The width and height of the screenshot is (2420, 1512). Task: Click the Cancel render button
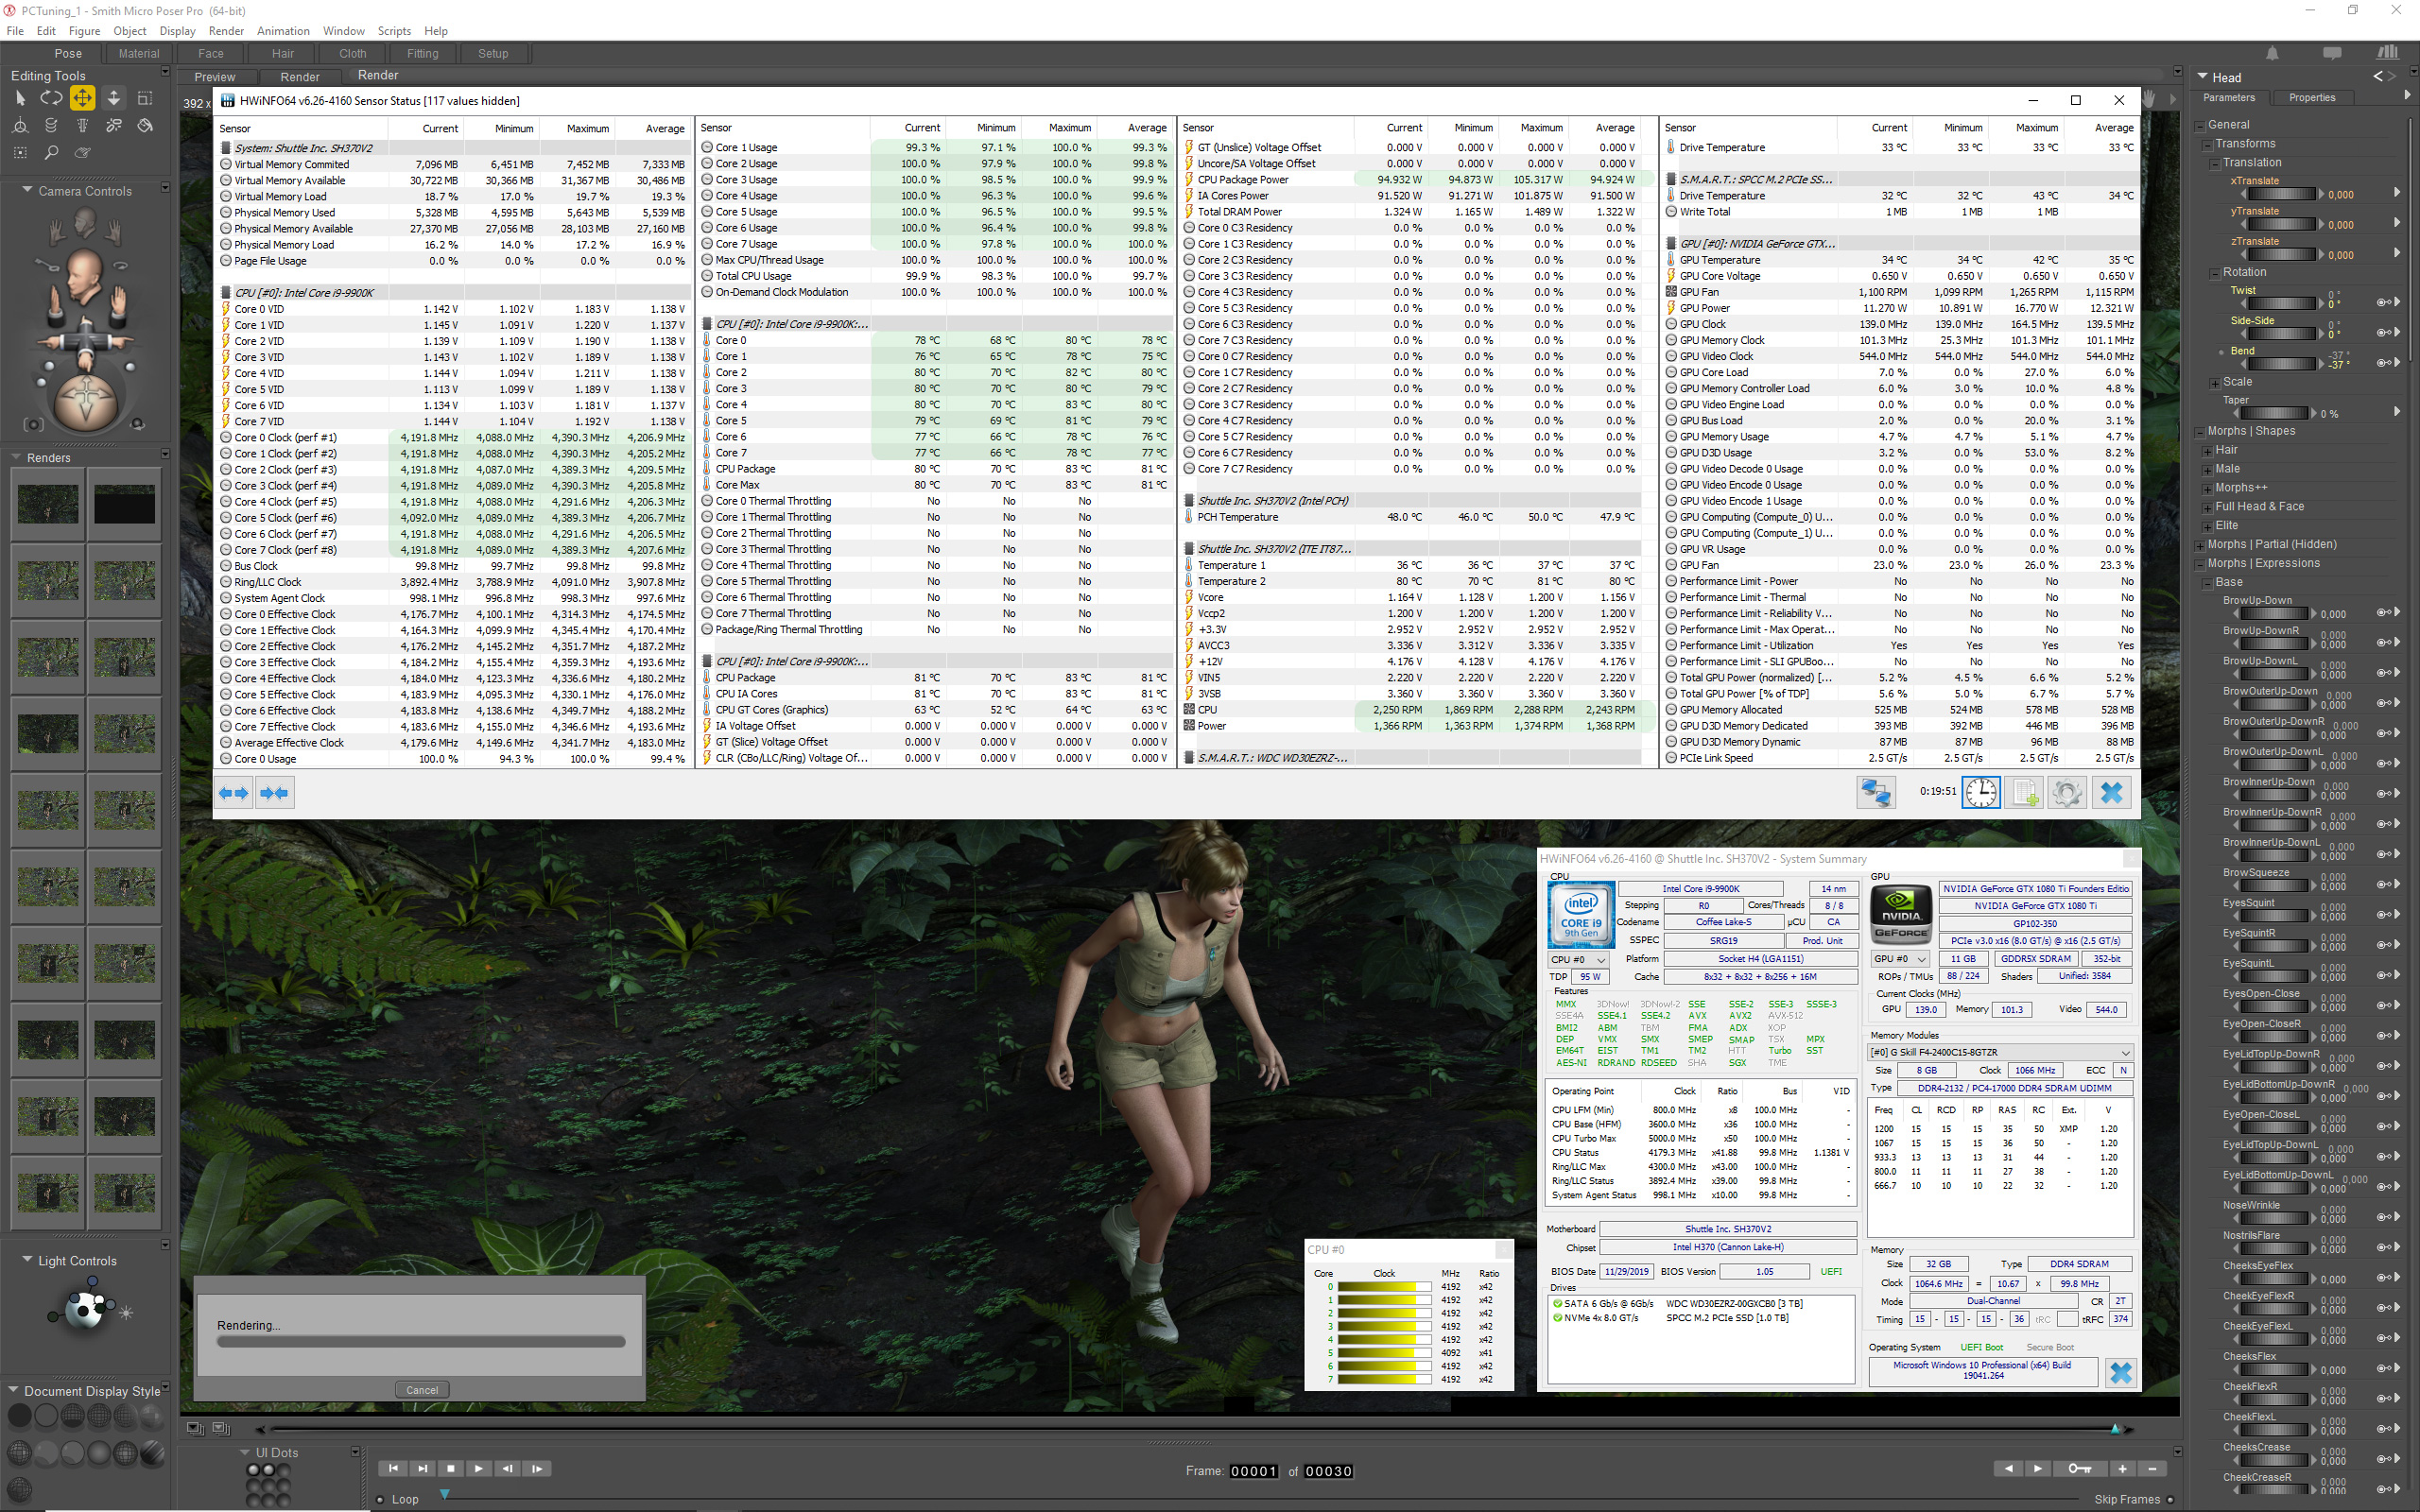pos(422,1388)
